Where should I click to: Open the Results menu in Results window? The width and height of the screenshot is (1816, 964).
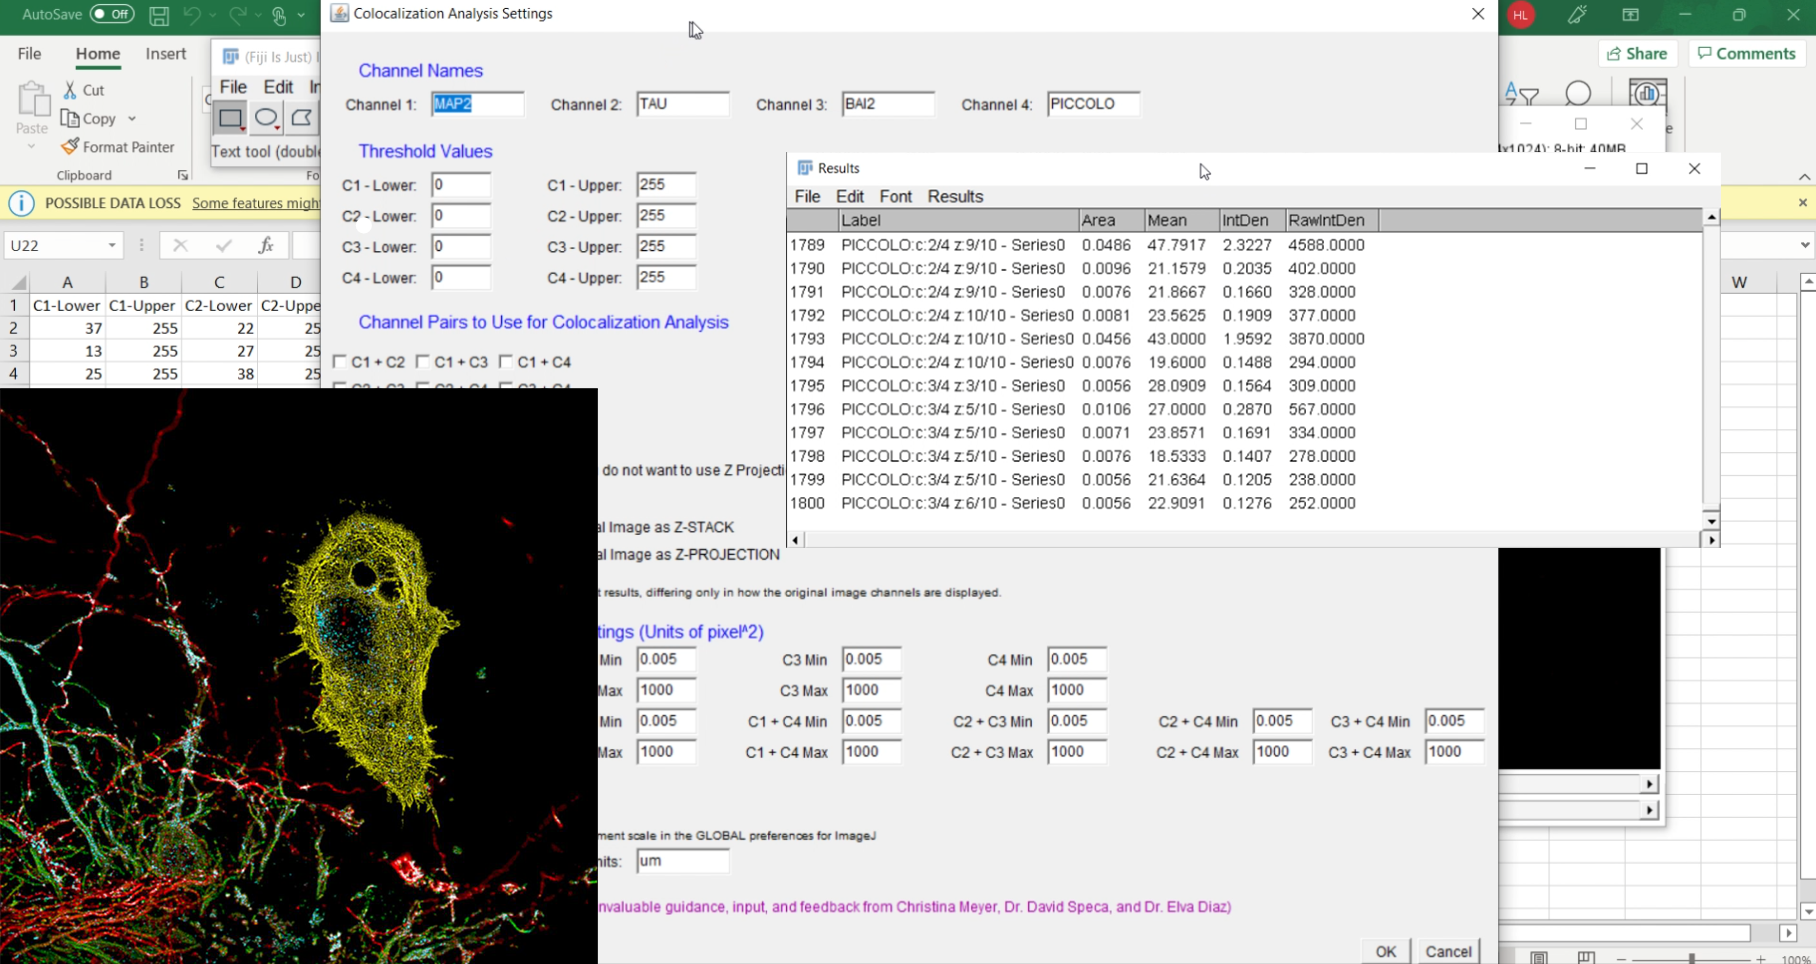955,196
